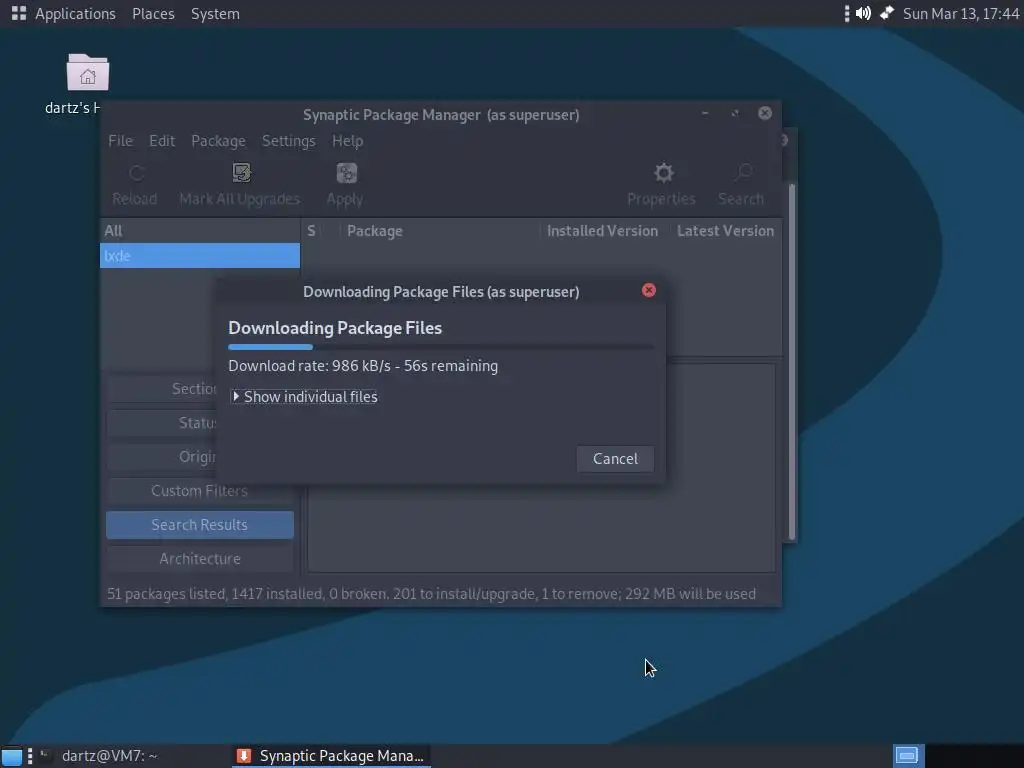This screenshot has width=1024, height=768.
Task: Sort by Latest Version column
Action: pos(725,231)
